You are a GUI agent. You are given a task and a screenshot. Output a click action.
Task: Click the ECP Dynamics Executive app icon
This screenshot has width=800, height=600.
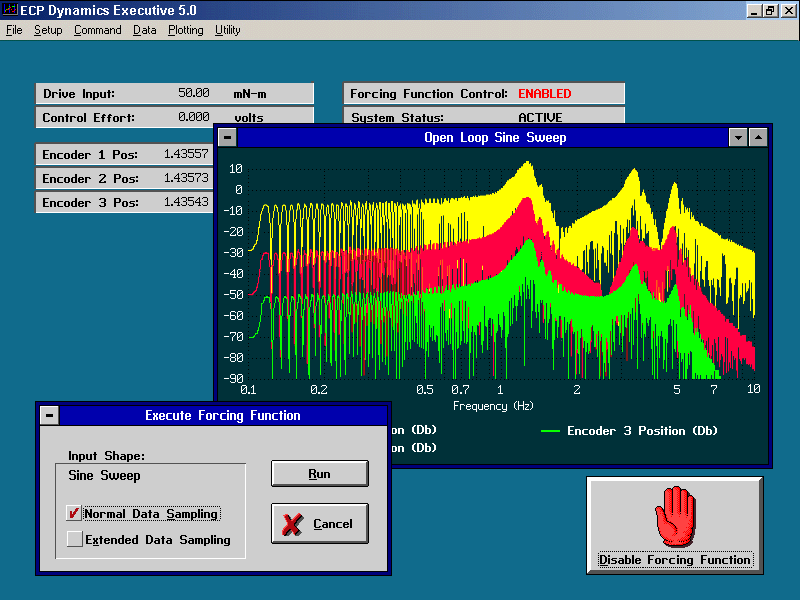pos(10,10)
